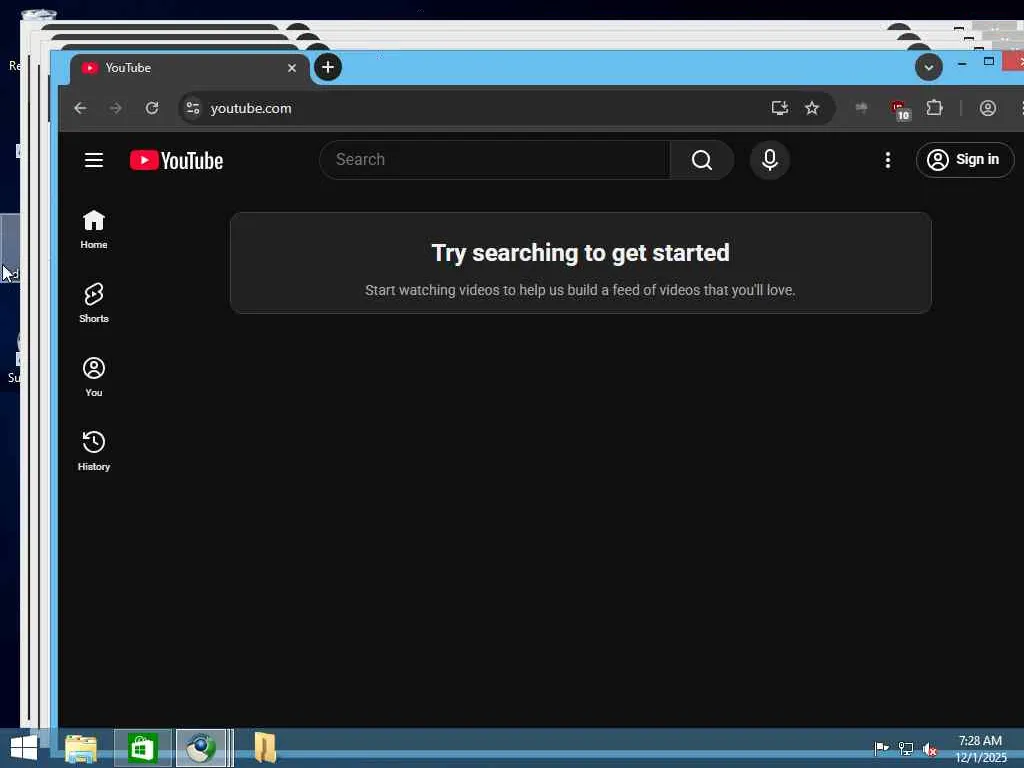
Task: Click the network tray icon
Action: (x=906, y=748)
